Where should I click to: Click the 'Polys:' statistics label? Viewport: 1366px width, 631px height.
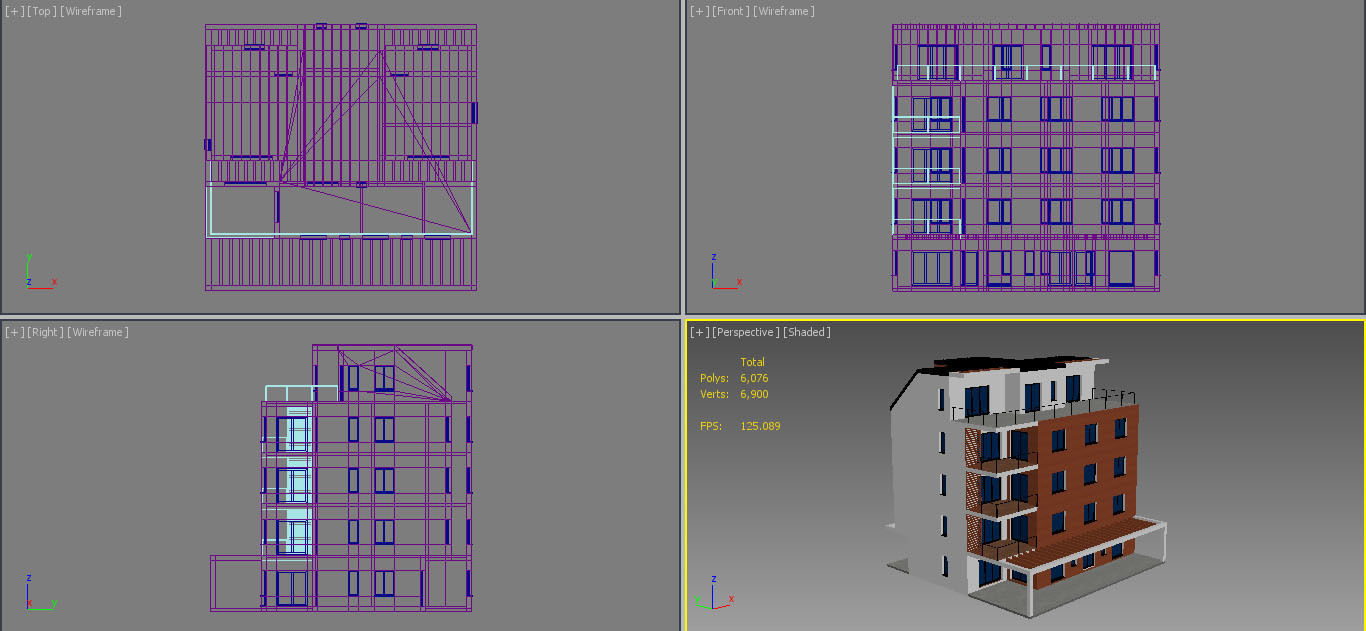[714, 378]
